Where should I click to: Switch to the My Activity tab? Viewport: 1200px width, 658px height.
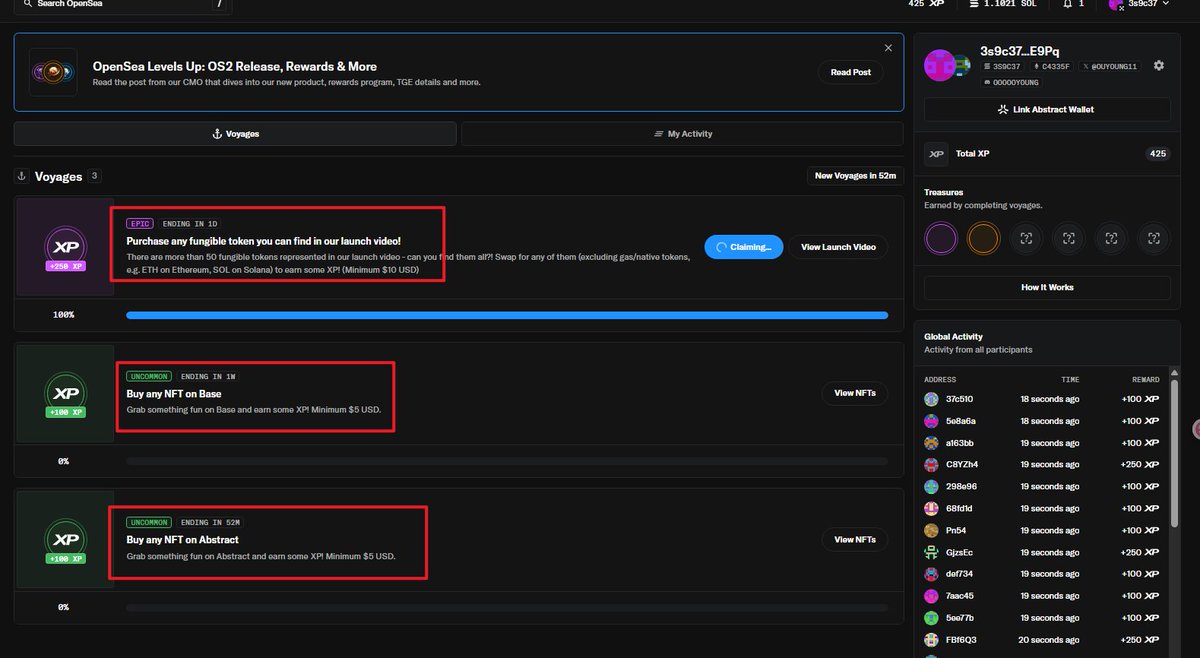click(682, 134)
